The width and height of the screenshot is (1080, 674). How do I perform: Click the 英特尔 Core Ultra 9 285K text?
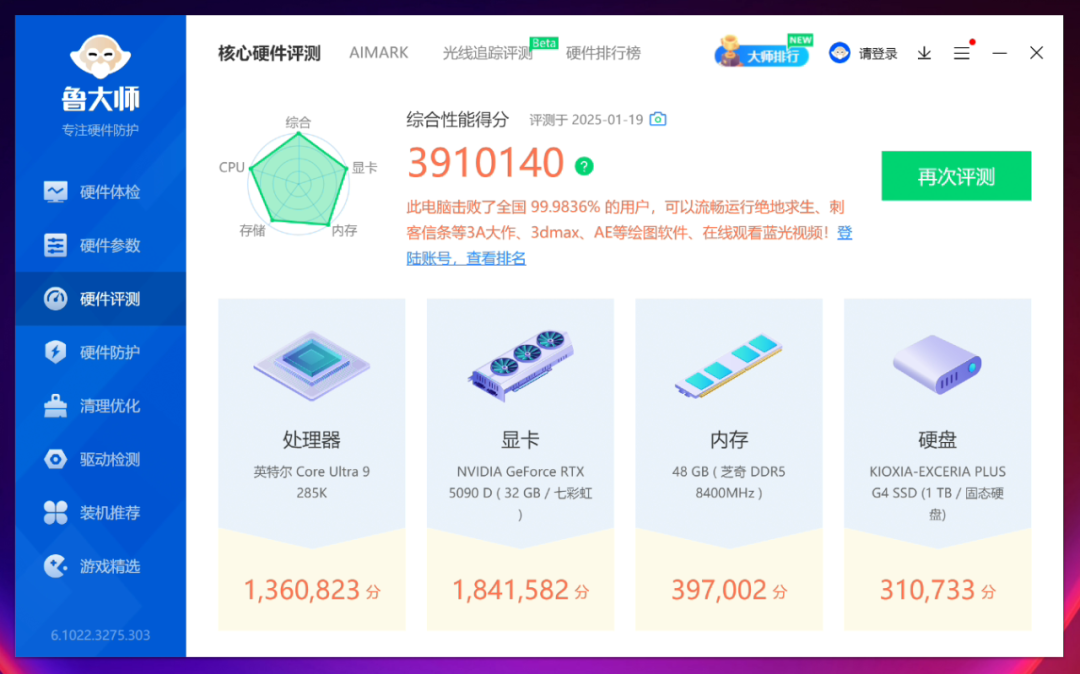tap(311, 482)
